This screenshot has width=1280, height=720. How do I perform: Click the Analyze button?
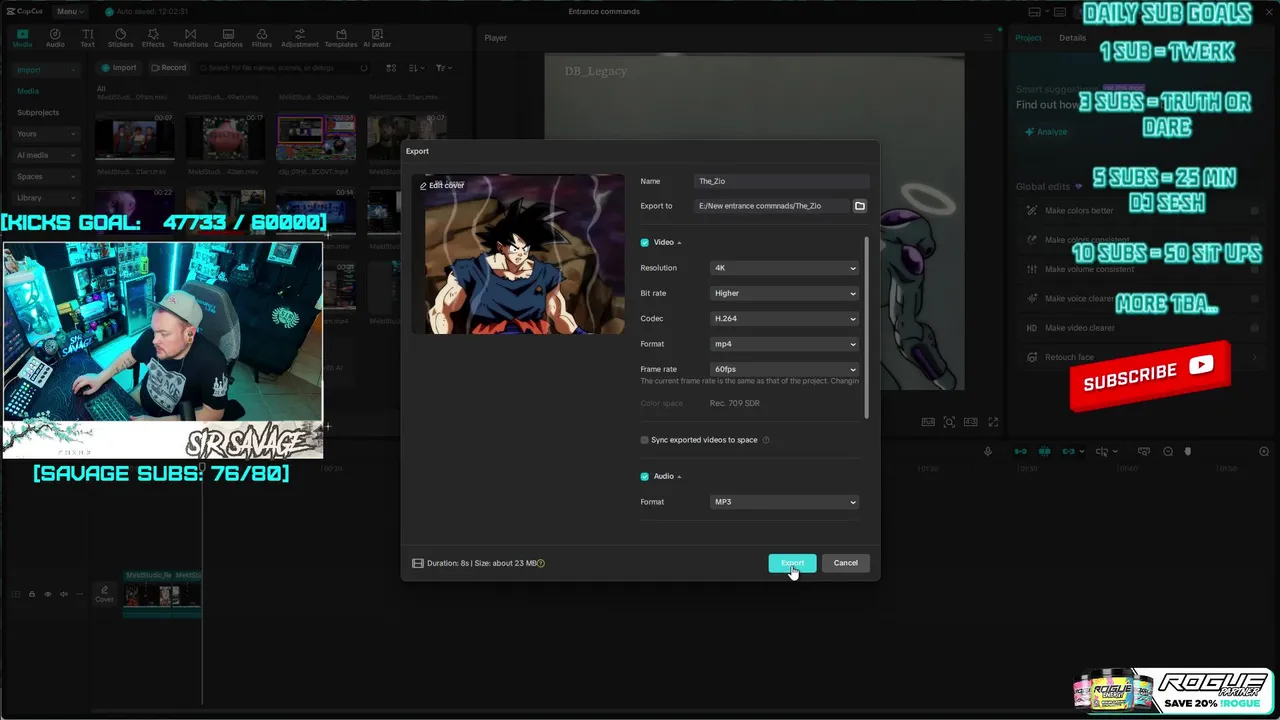tap(1046, 132)
